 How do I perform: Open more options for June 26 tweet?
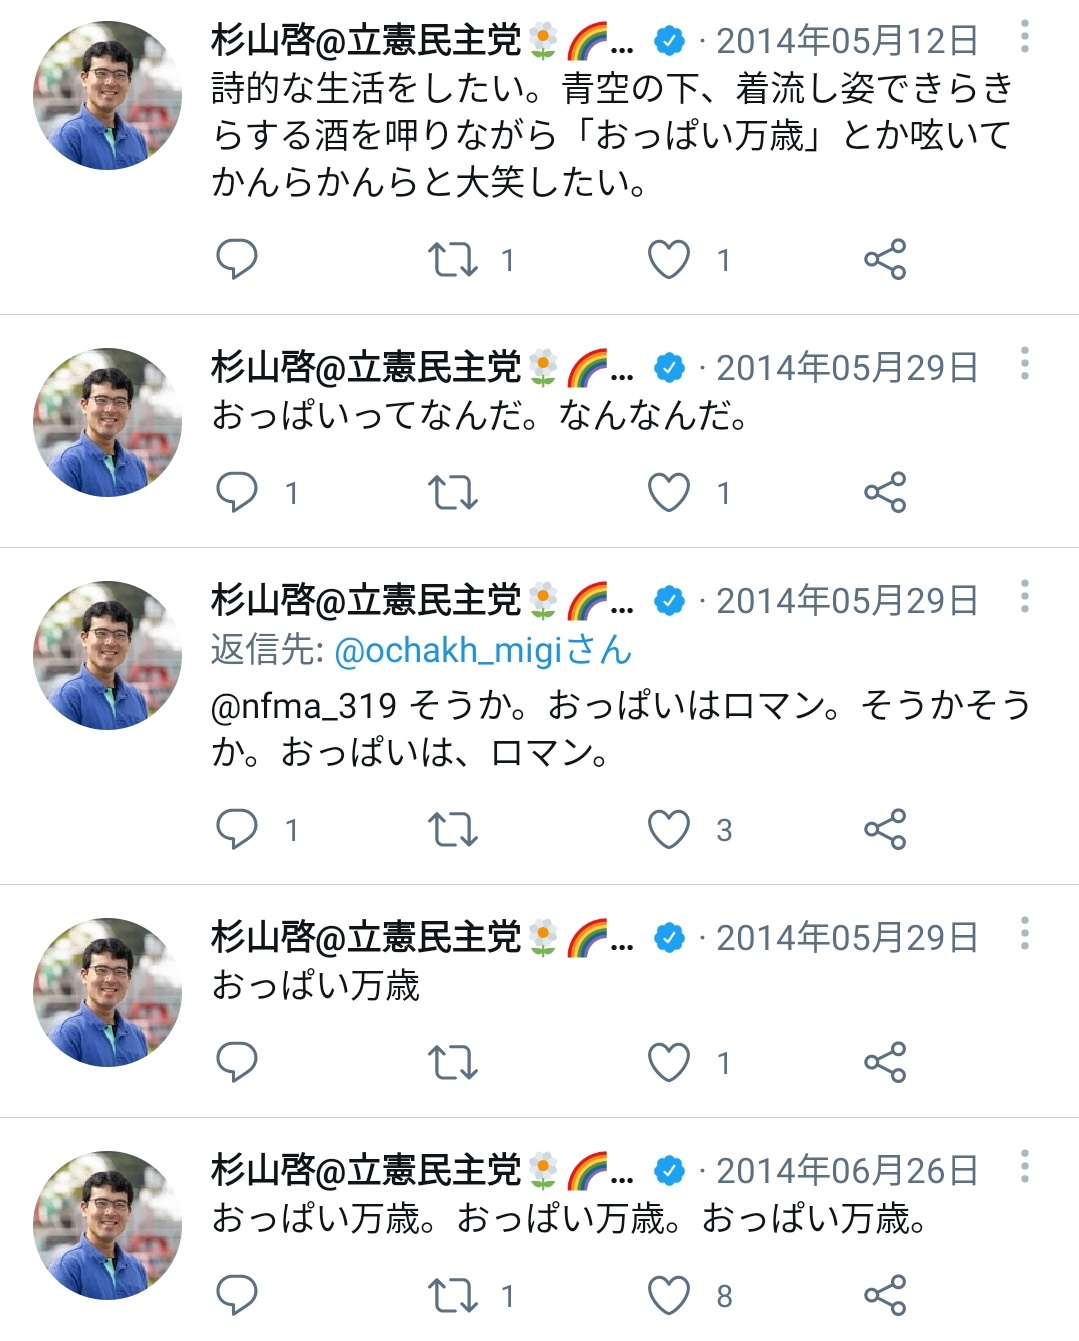[x=1024, y=1167]
